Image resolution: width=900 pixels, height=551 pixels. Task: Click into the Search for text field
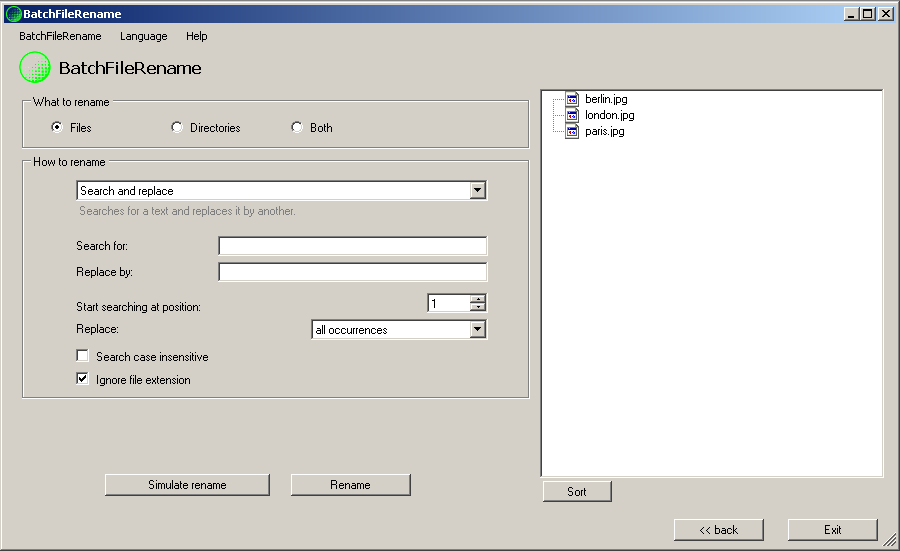[352, 246]
